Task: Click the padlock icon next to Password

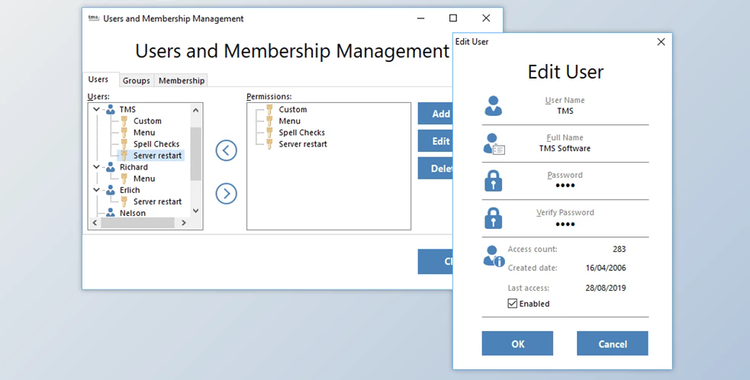Action: point(493,181)
